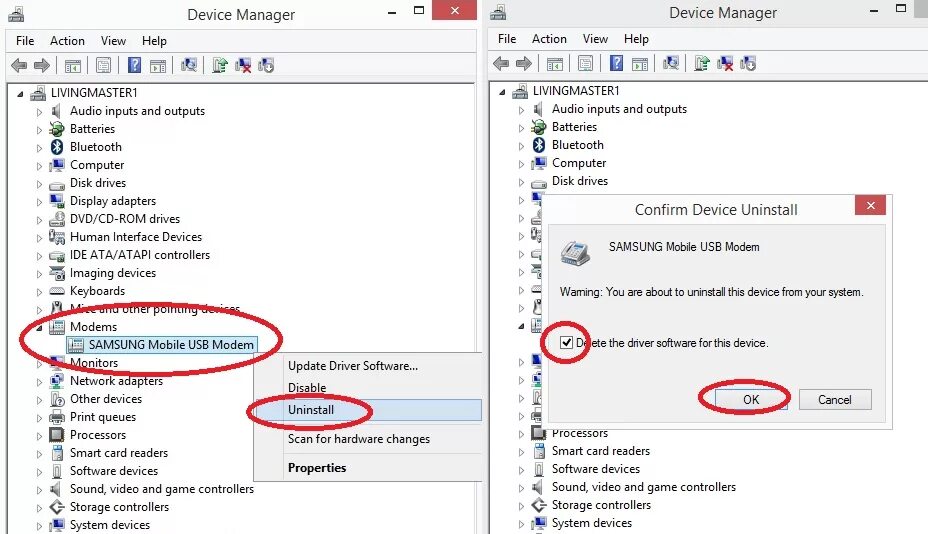Select Human Interface Devices in left window

pyautogui.click(x=136, y=237)
